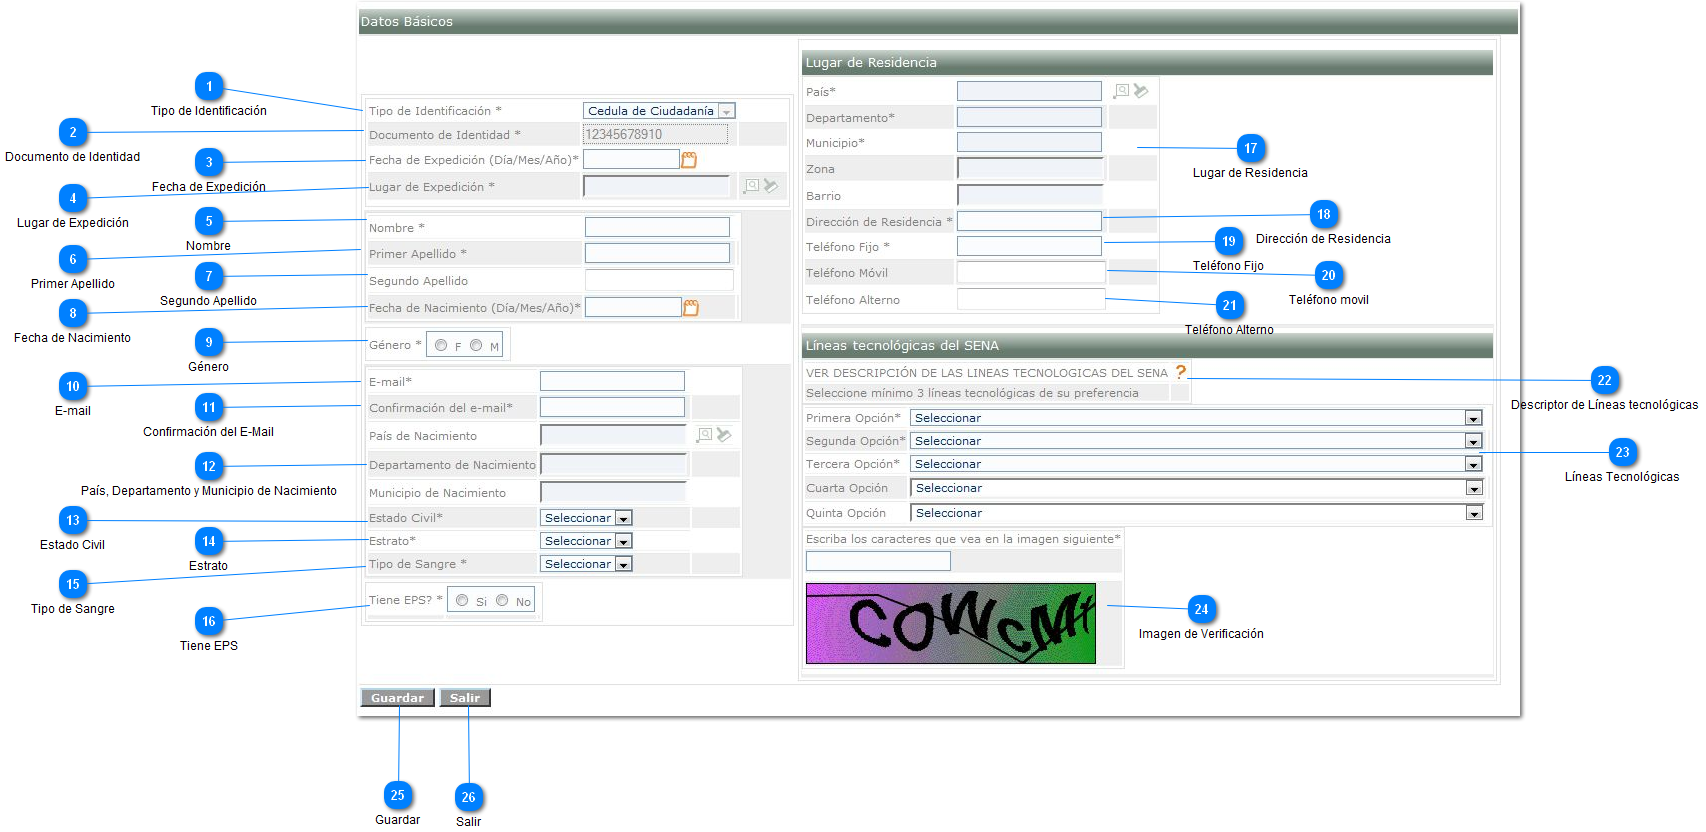Screen dimensions: 1706x832
Task: Select the M radio button for Género
Action: point(476,345)
